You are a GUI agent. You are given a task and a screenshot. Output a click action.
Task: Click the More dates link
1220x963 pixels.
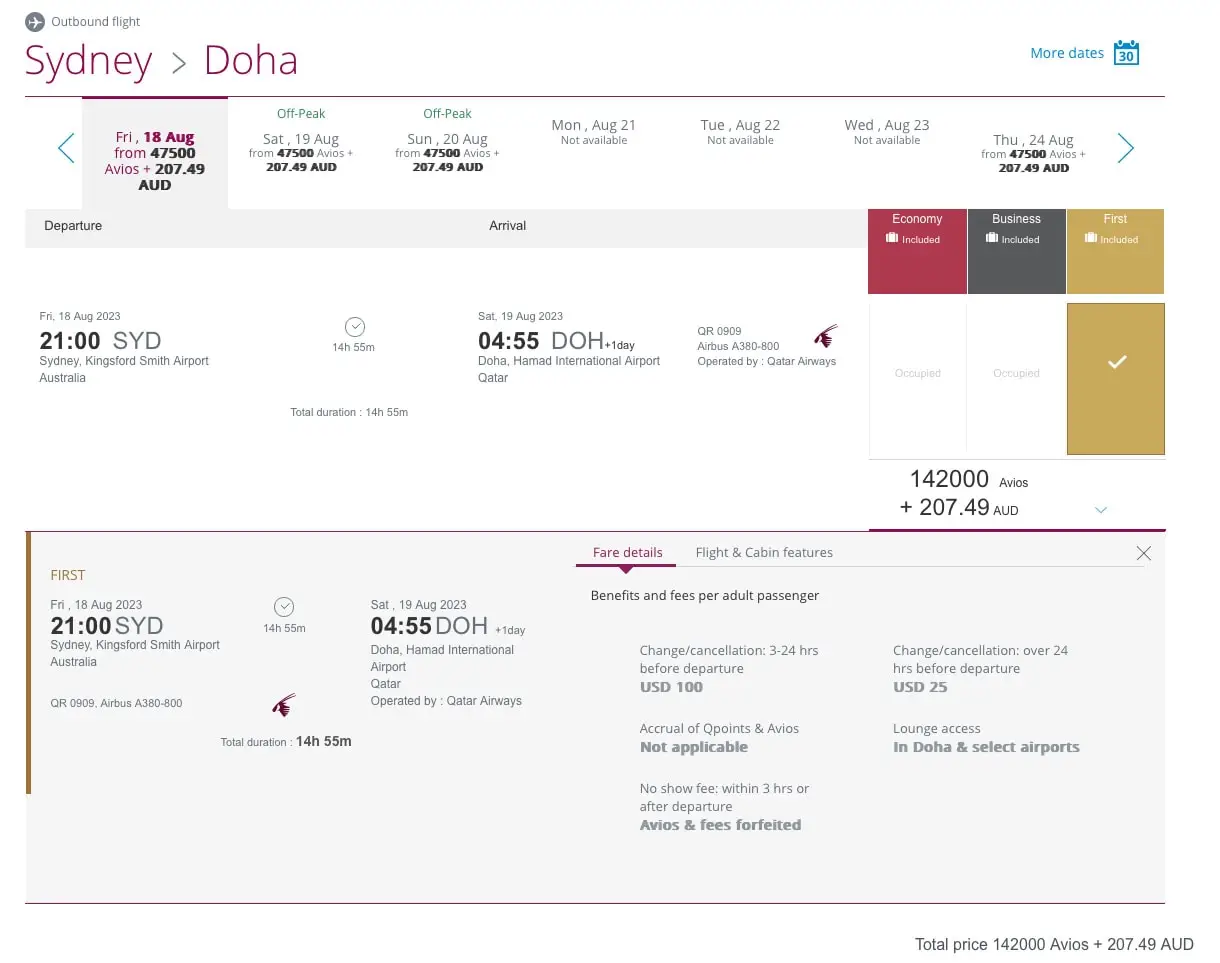[x=1066, y=53]
